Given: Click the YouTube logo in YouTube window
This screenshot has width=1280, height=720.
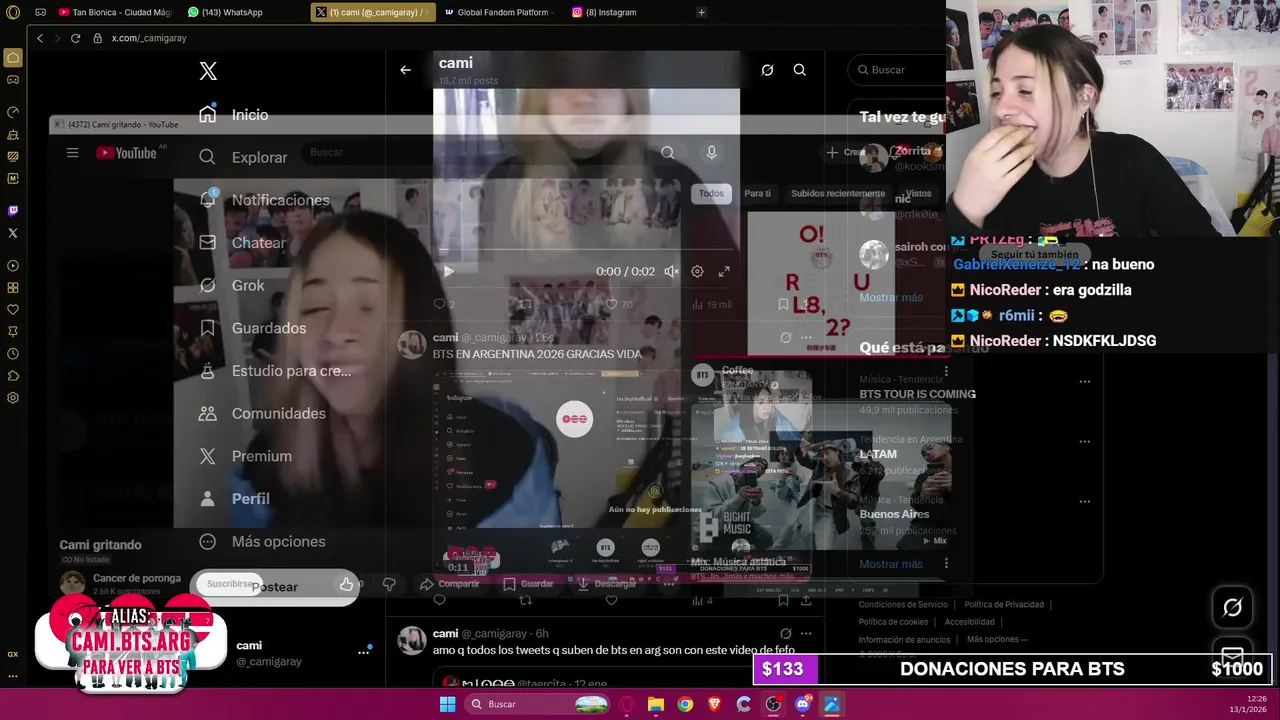Looking at the screenshot, I should tap(127, 153).
